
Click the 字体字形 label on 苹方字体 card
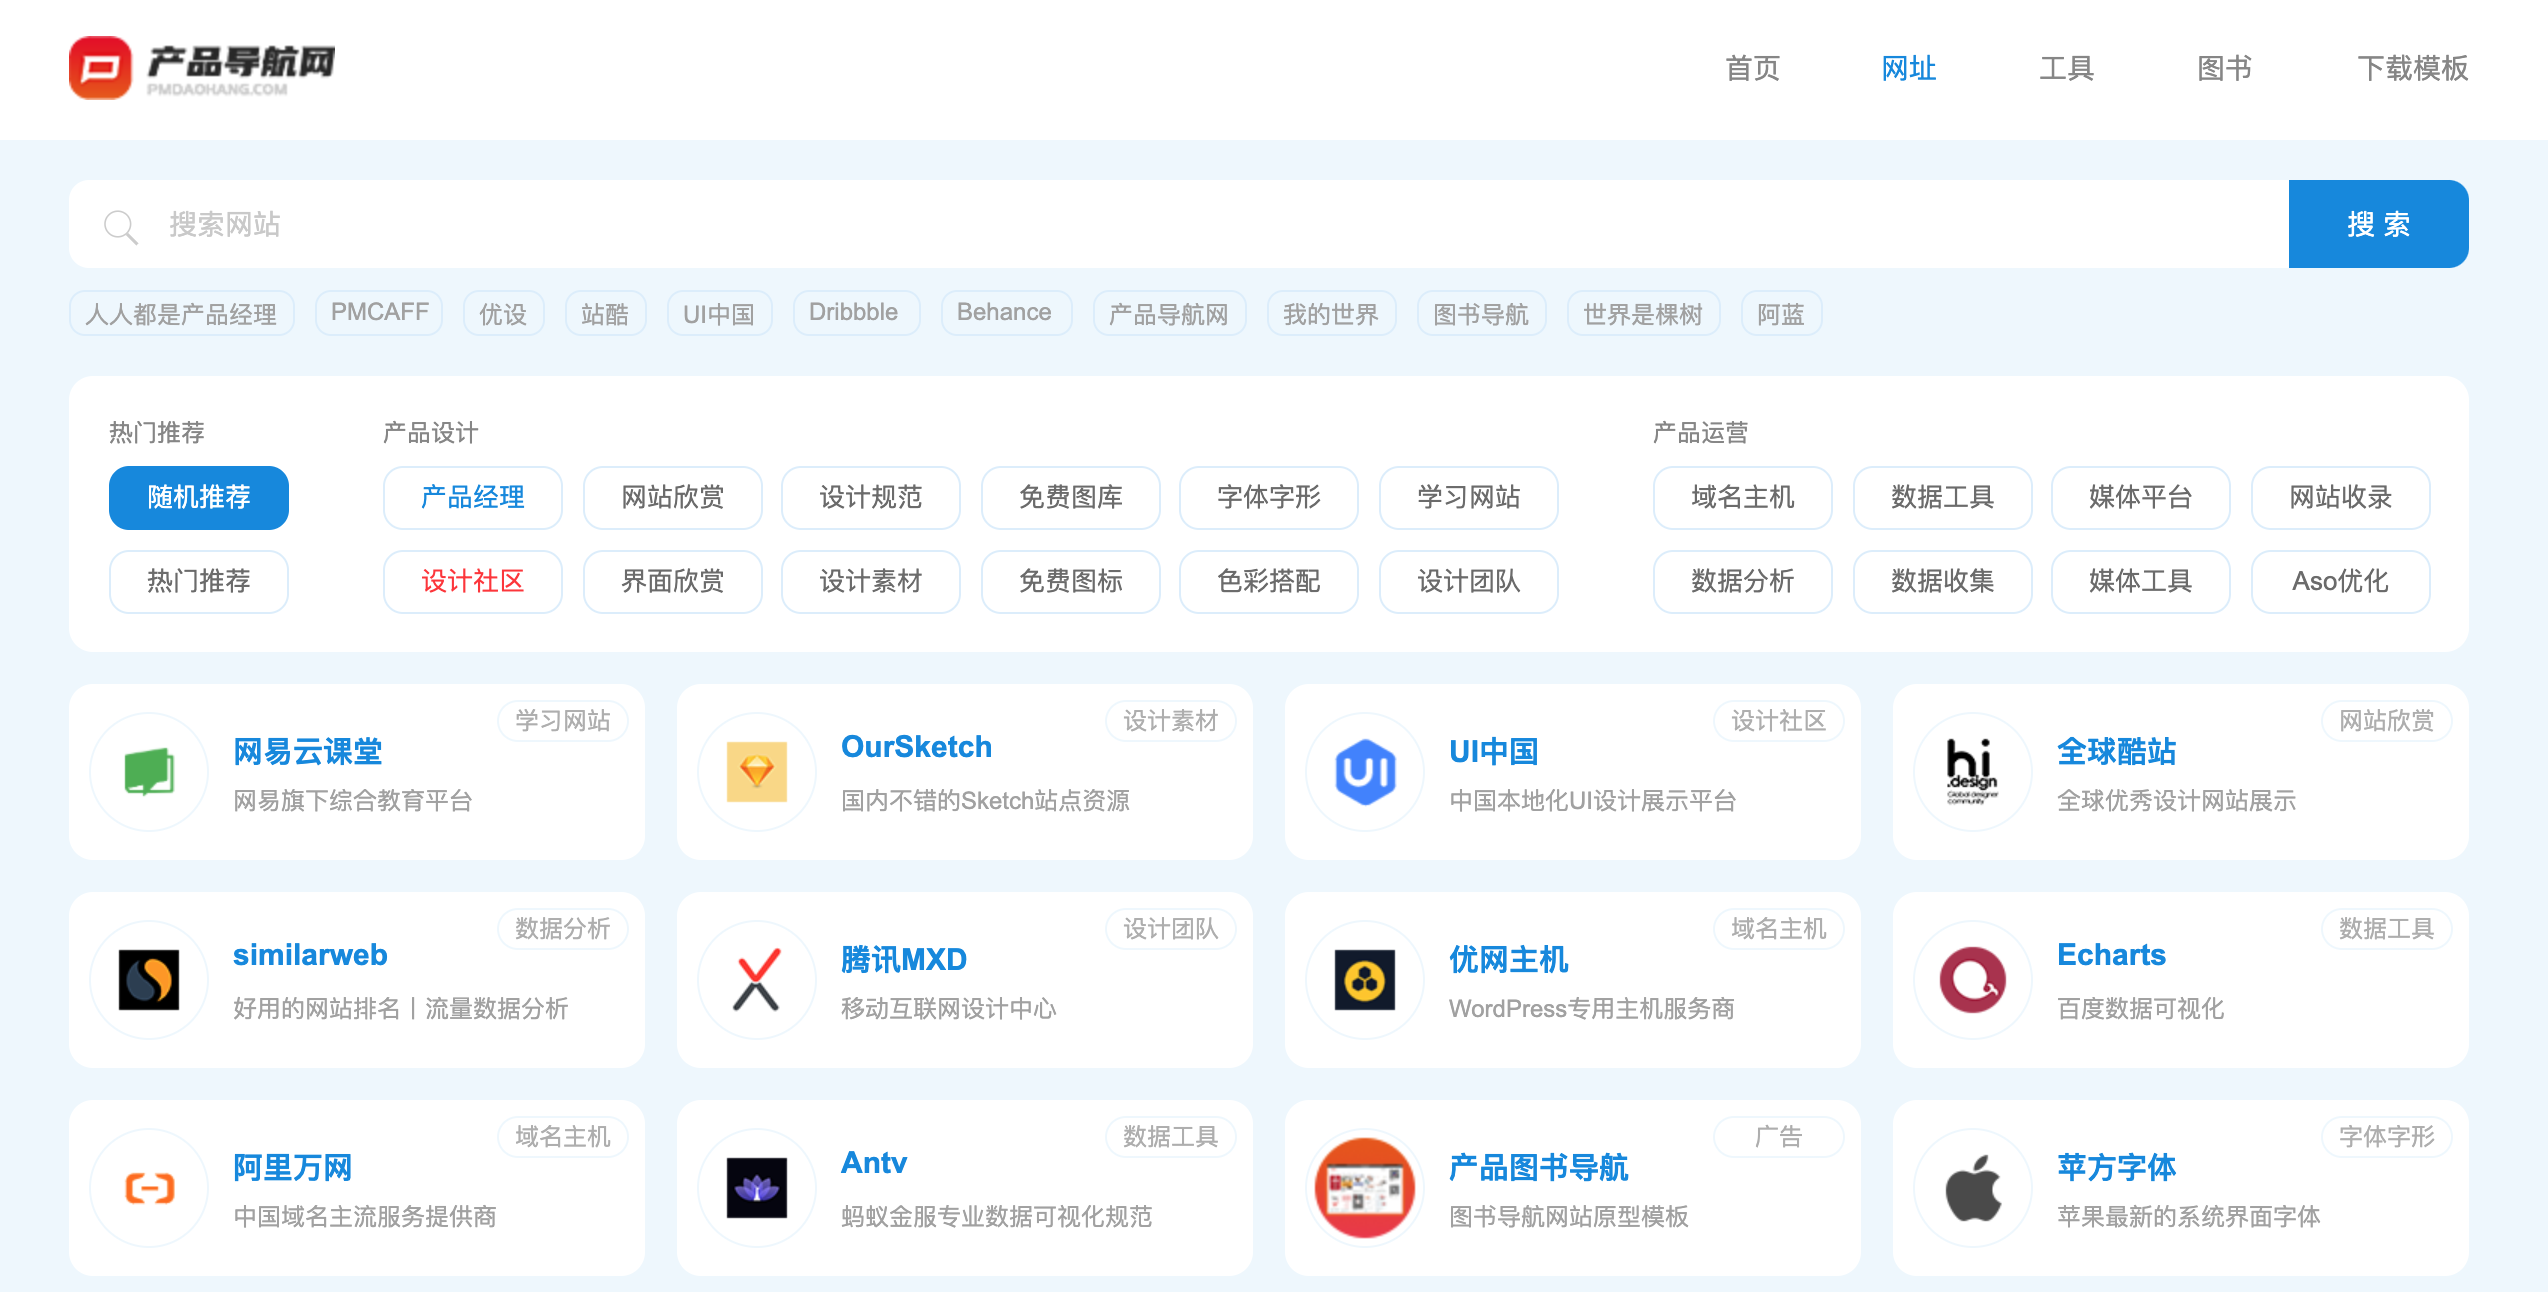pos(2387,1137)
